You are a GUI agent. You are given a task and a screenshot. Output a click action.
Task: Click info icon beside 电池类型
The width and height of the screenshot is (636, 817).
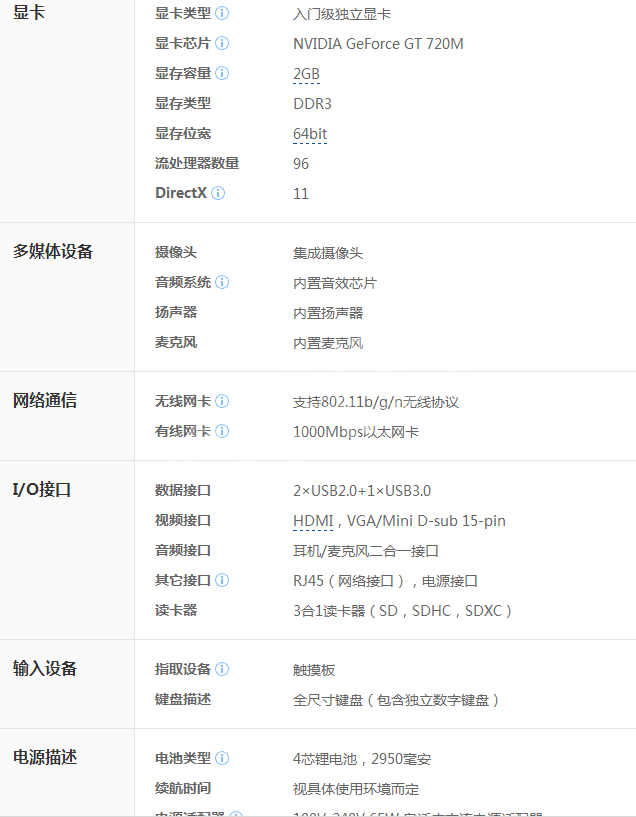222,758
